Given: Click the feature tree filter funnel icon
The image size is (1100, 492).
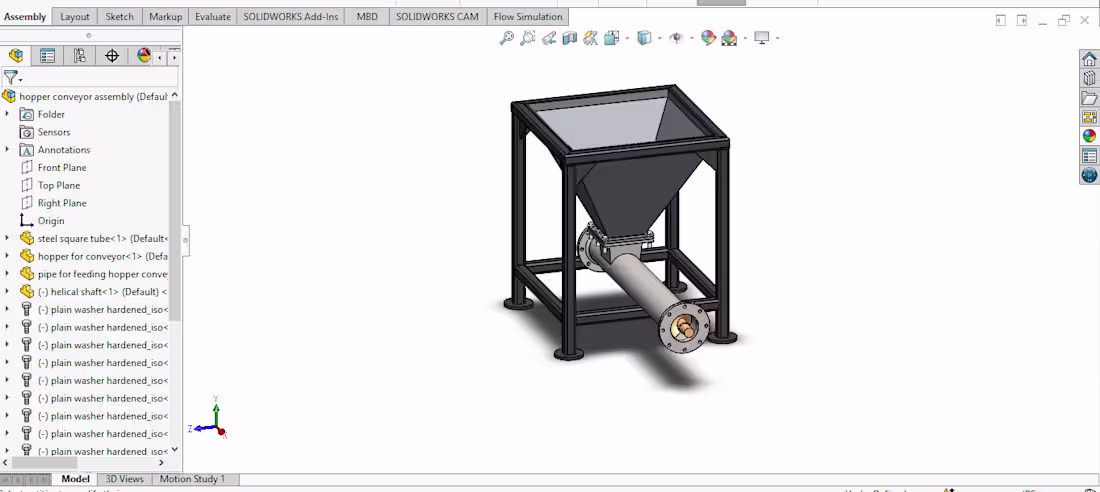Looking at the screenshot, I should [x=11, y=77].
